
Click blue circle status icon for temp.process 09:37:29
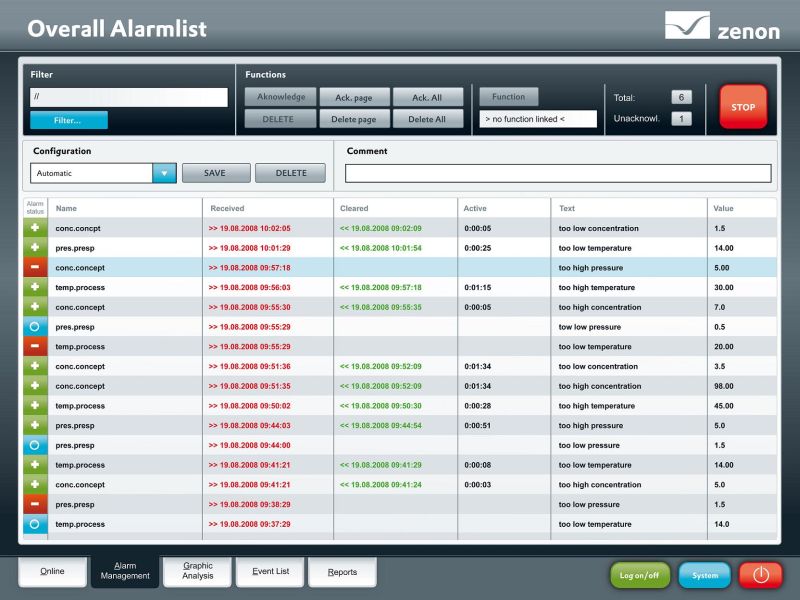35,524
